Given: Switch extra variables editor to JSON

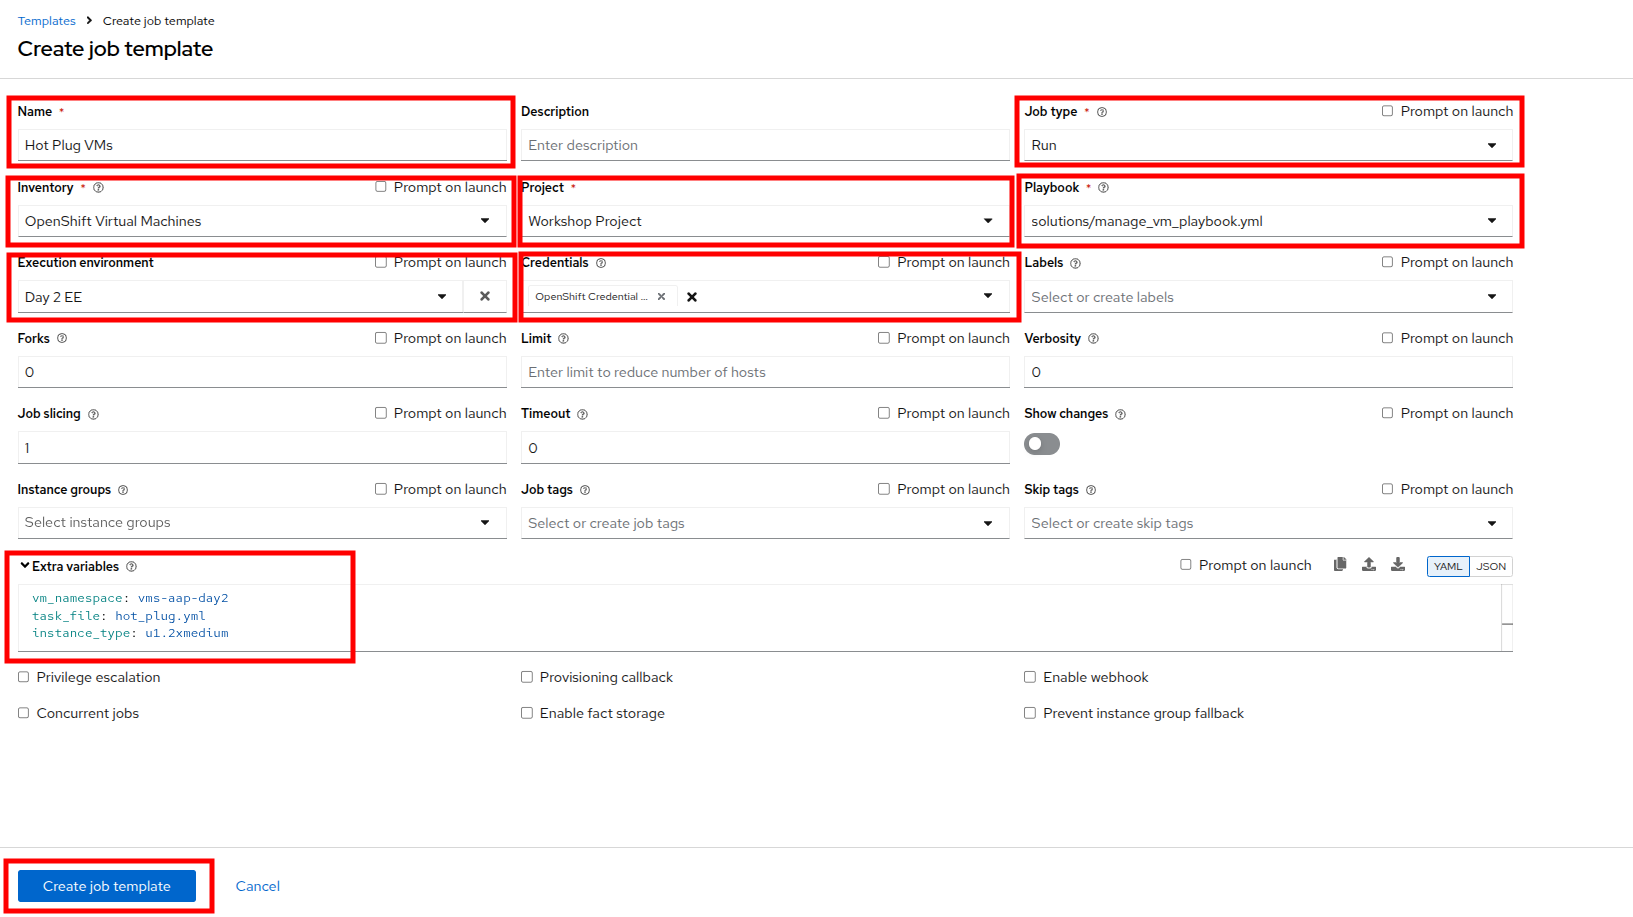Looking at the screenshot, I should pos(1491,566).
